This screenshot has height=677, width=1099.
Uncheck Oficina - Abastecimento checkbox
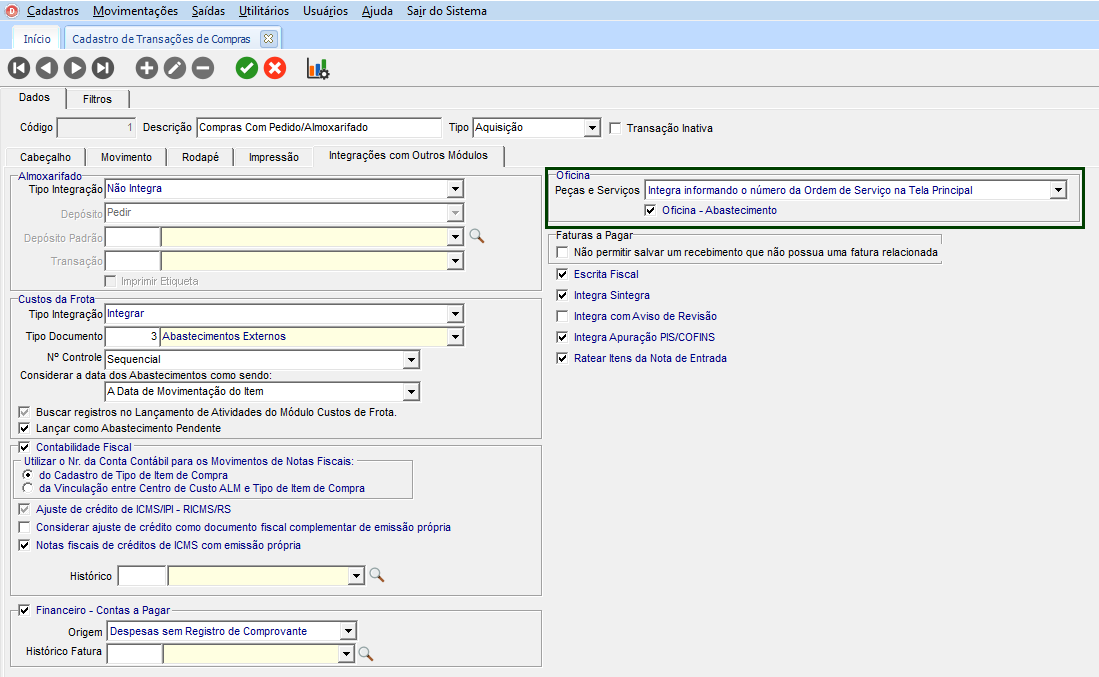point(651,210)
